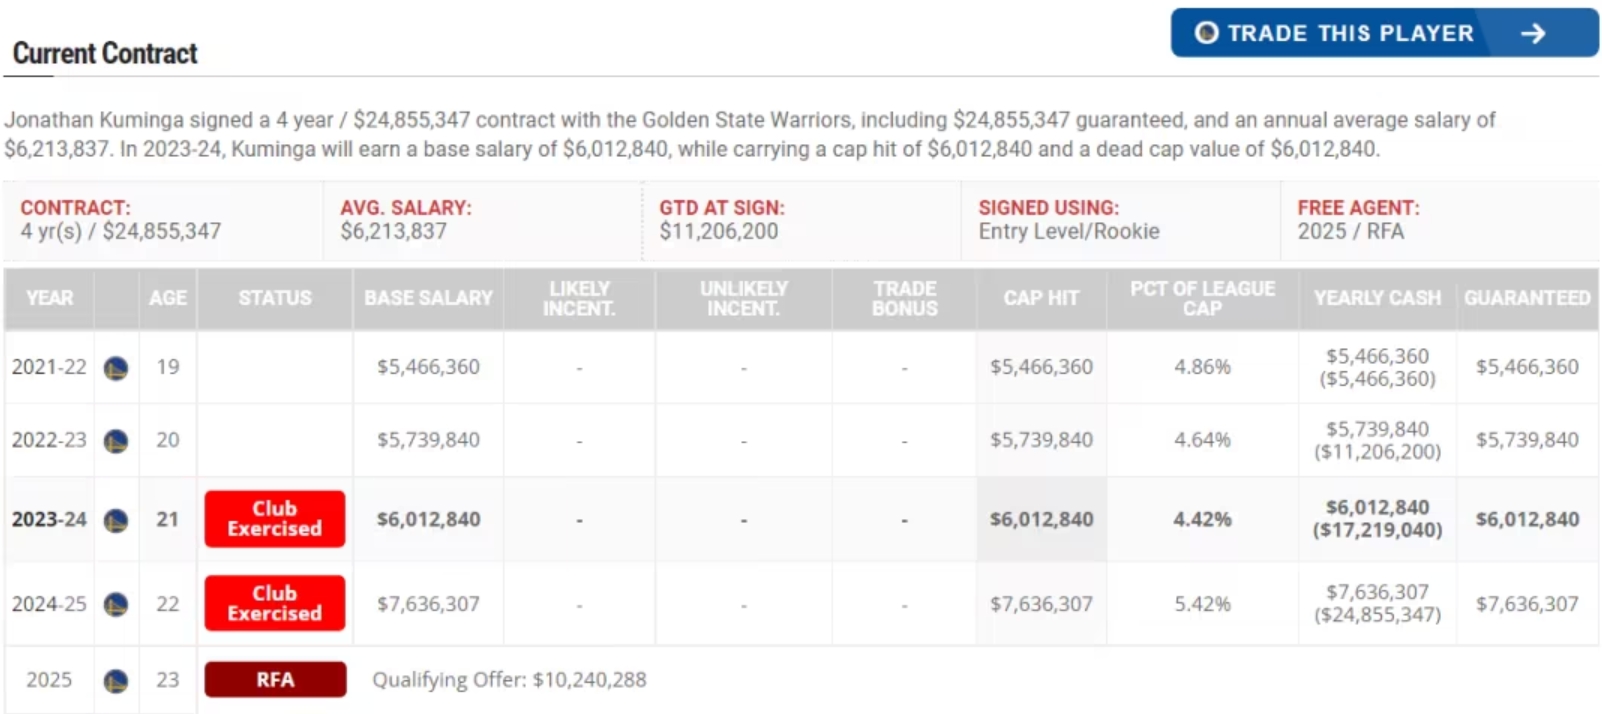
Task: Click the 2023-24 Club Exercised badge
Action: coord(275,519)
